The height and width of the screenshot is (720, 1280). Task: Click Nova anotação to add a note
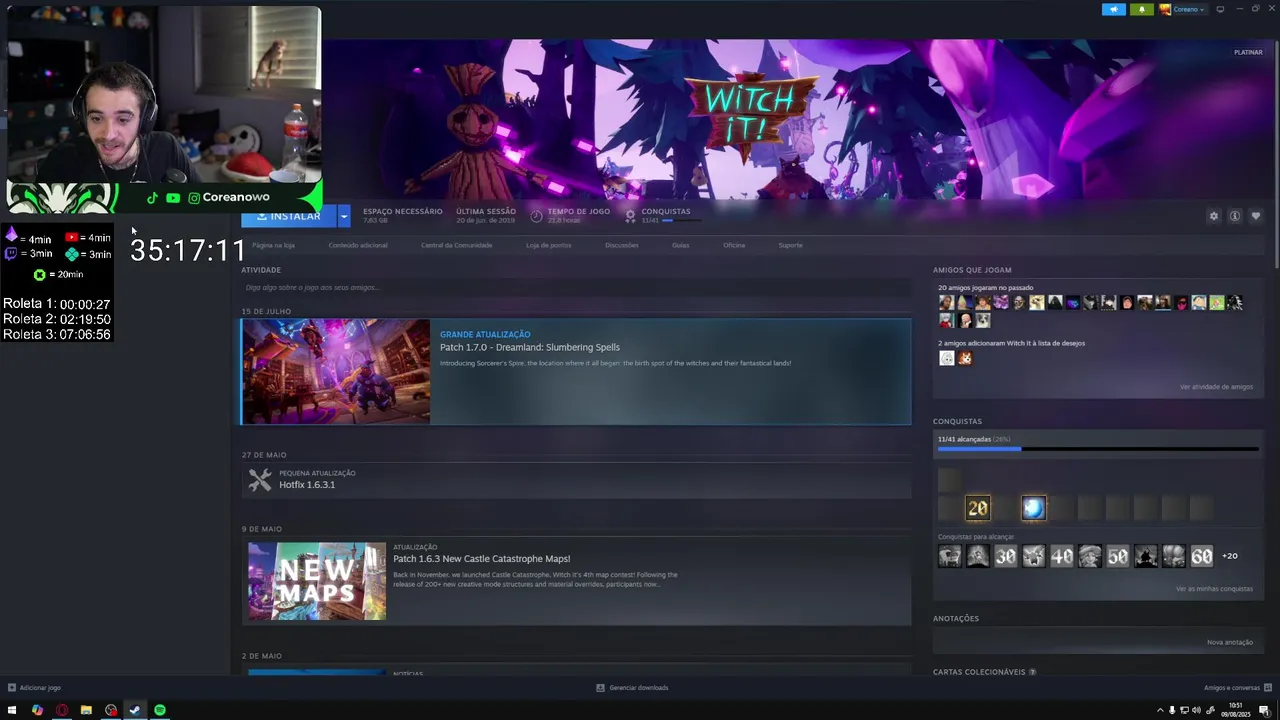pos(1230,642)
